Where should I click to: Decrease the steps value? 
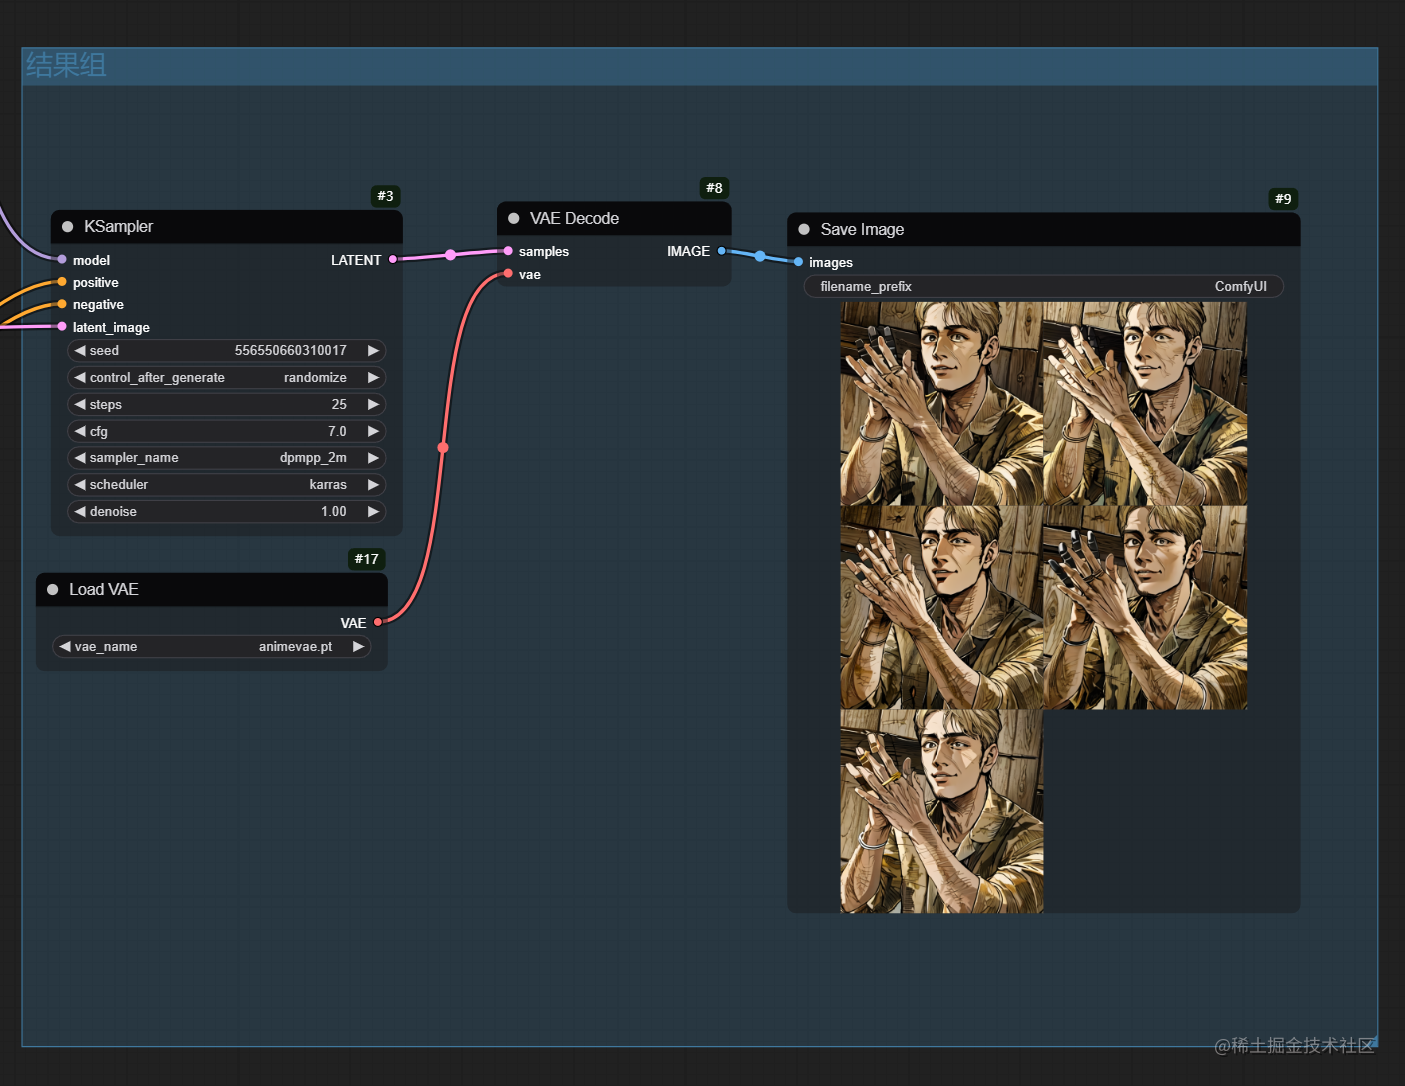coord(80,405)
